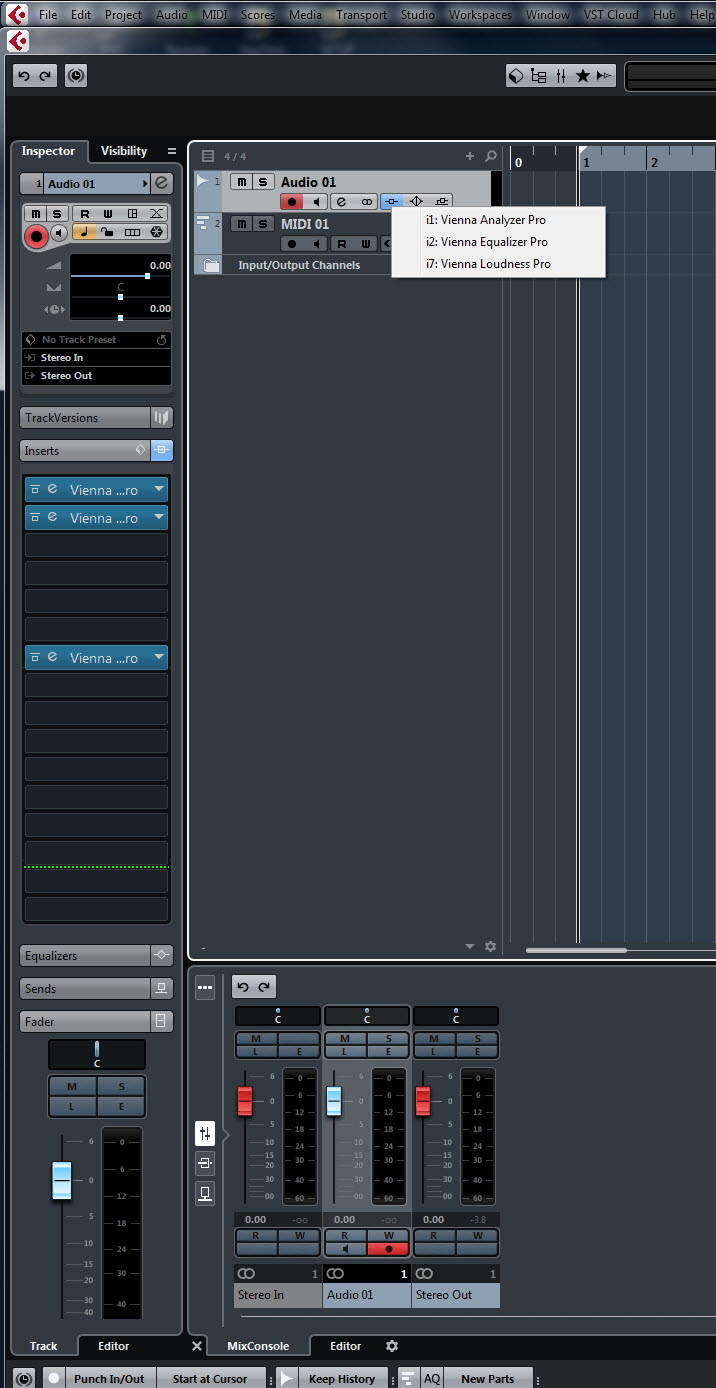The image size is (716, 1388).
Task: Click the Start at Cursor button
Action: click(x=210, y=1379)
